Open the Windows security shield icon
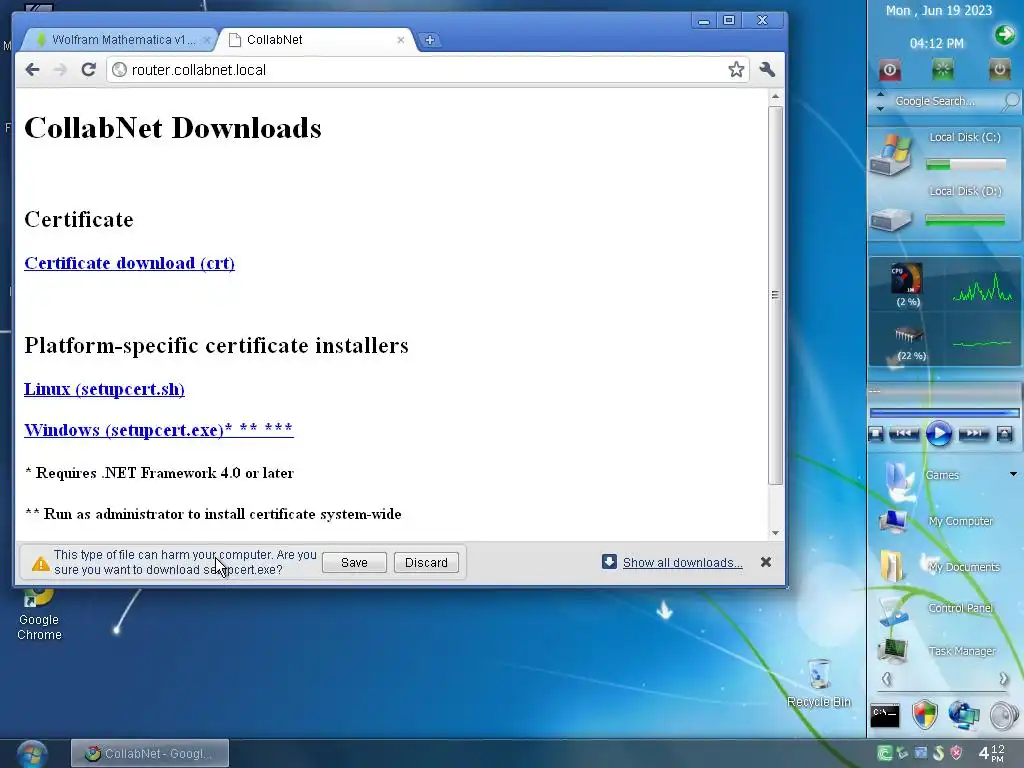Image resolution: width=1024 pixels, height=768 pixels. (925, 715)
